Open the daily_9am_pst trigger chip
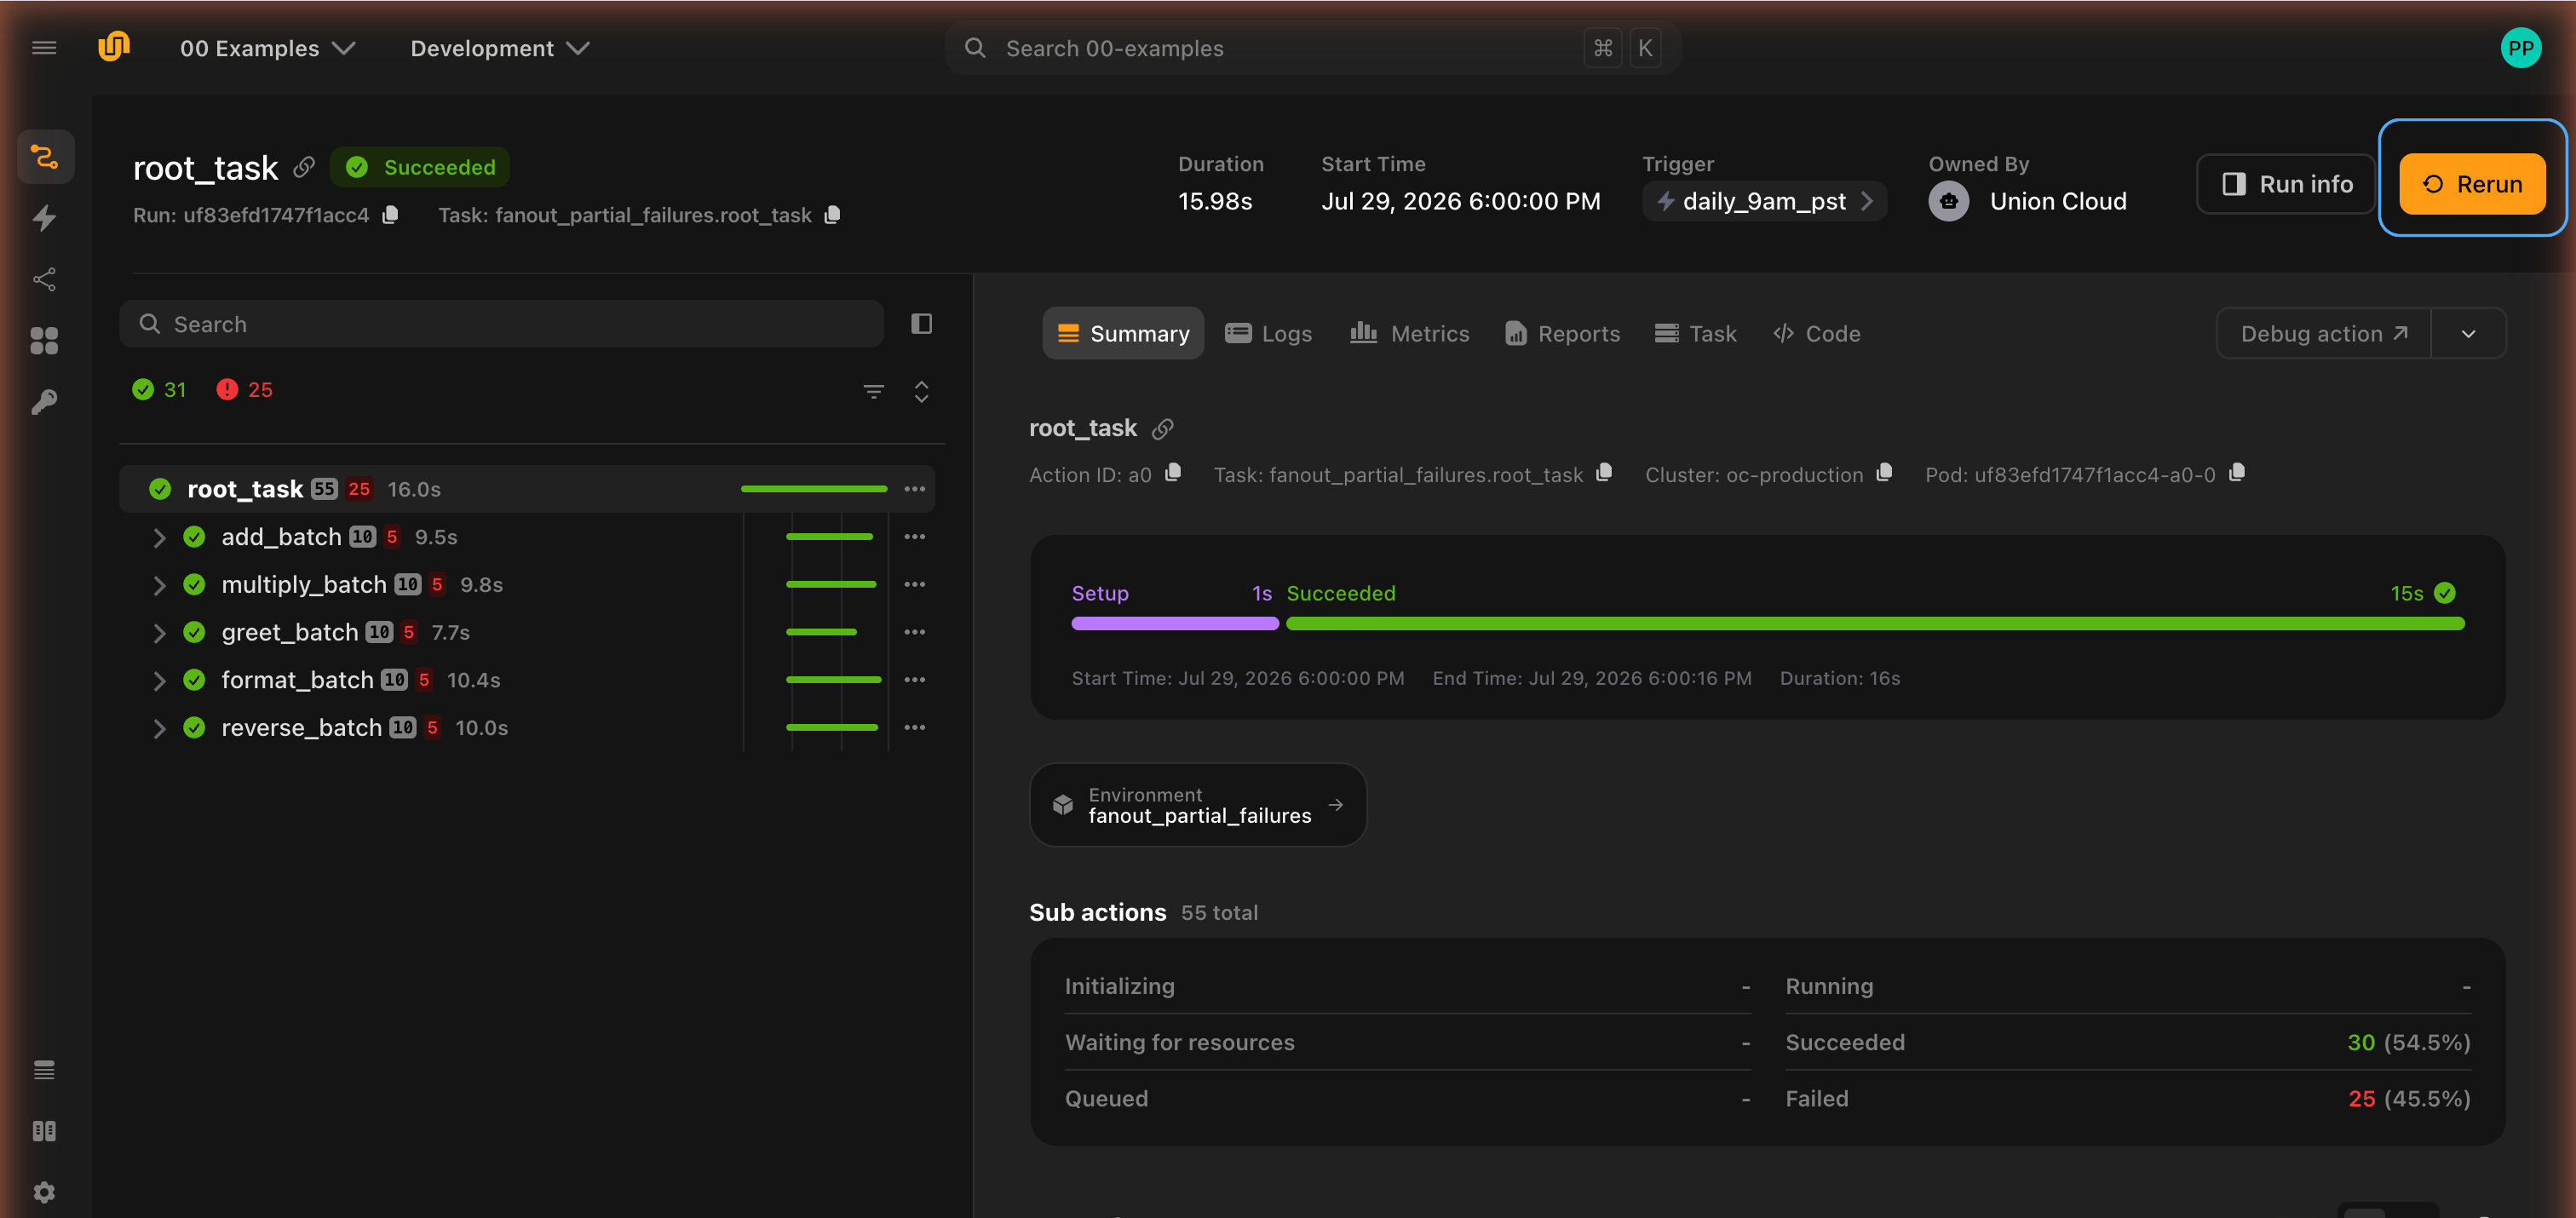 pos(1764,201)
